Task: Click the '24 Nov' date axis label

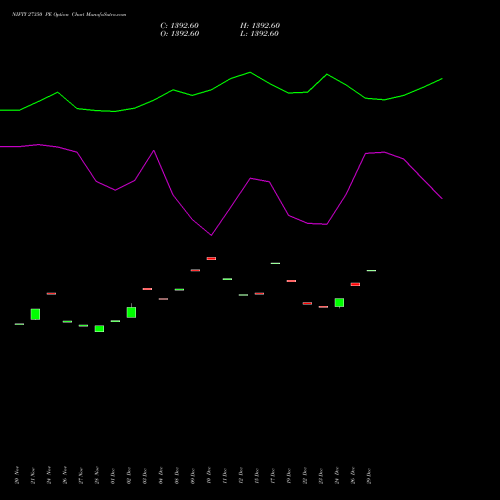Action: (x=49, y=475)
